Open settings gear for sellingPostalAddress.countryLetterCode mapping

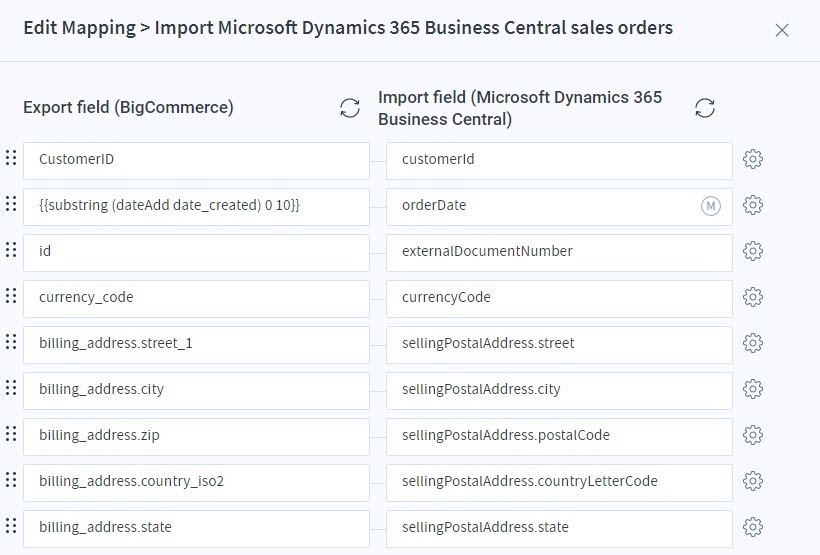[753, 481]
